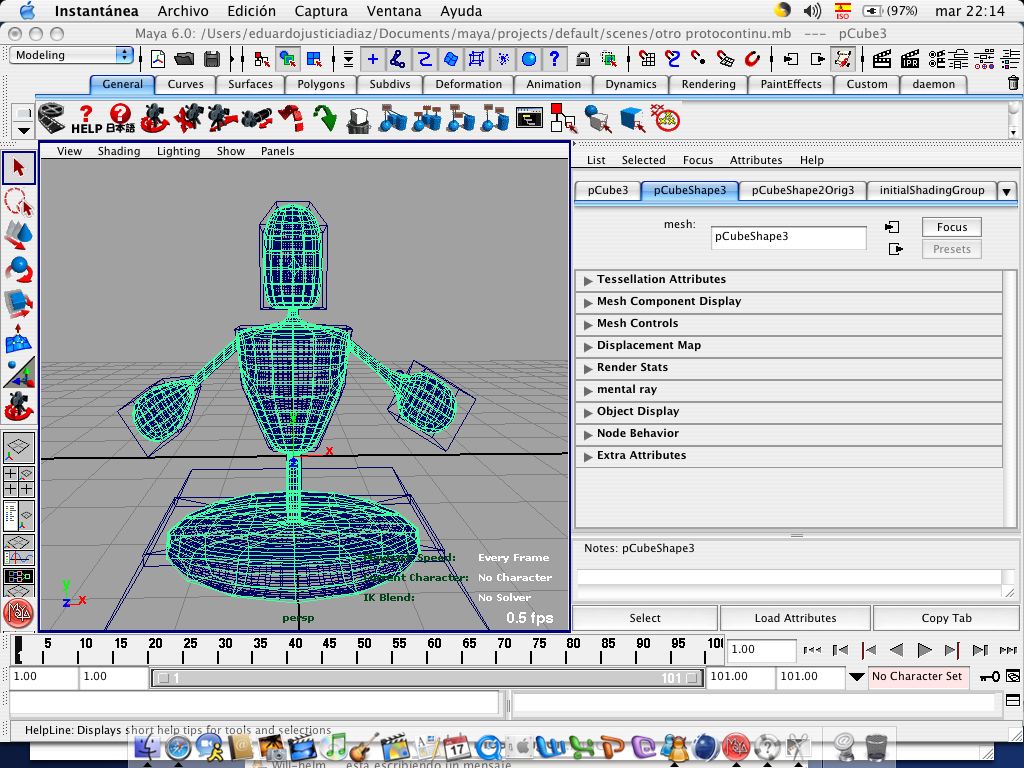
Task: Switch to persp/graph editor layout
Action: [x=19, y=550]
